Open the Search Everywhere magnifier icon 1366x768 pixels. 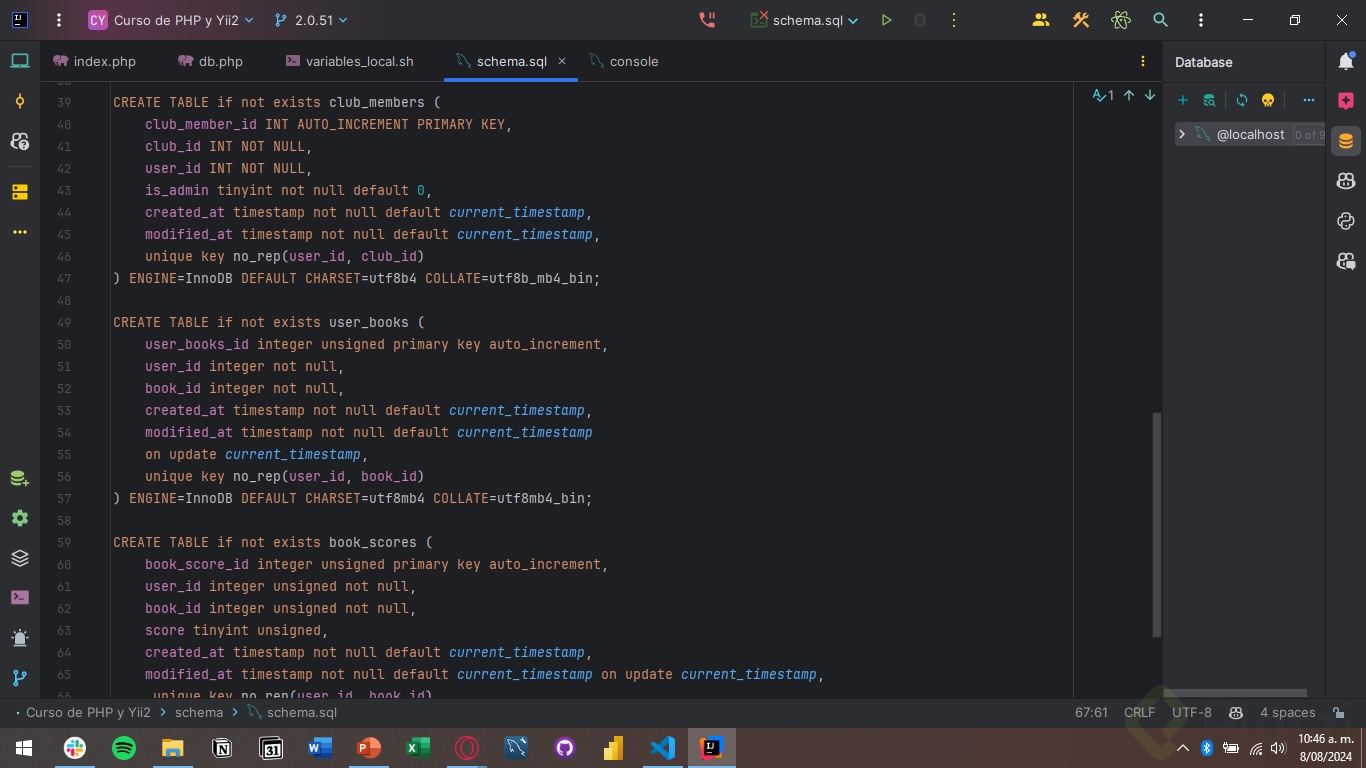point(1160,20)
